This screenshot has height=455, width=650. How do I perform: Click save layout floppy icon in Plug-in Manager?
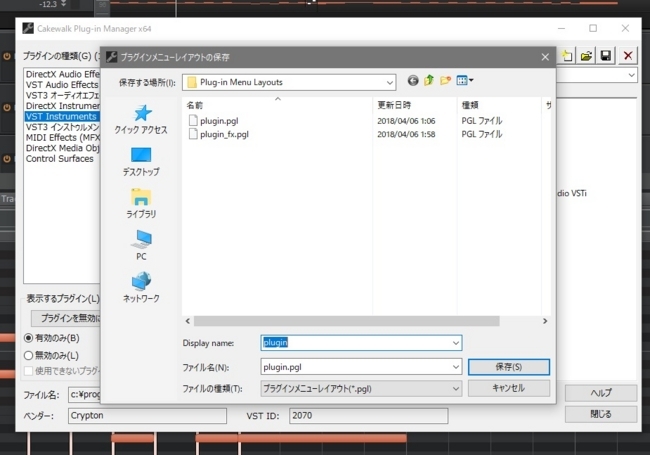[x=606, y=56]
